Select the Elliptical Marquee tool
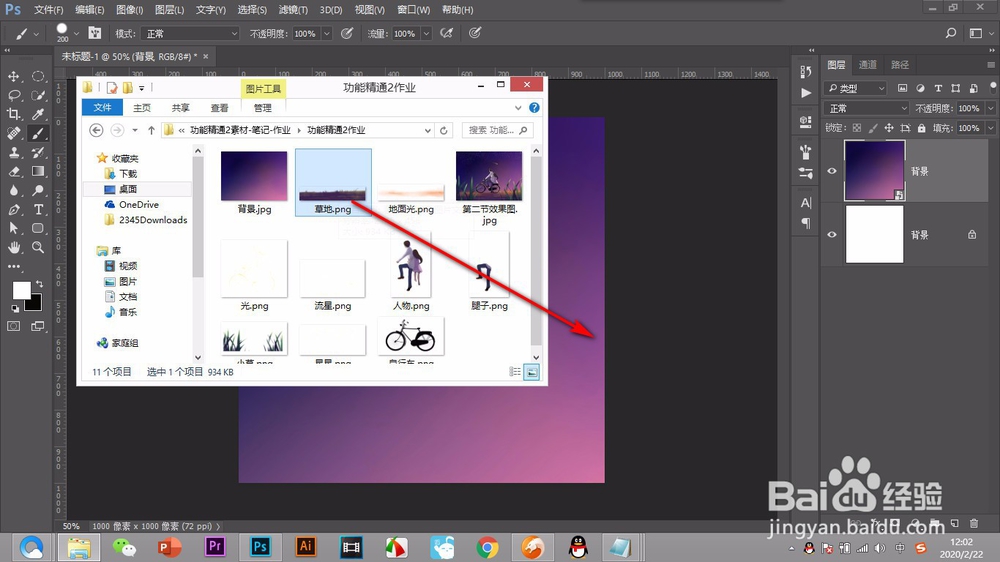The width and height of the screenshot is (1000, 562). [38, 77]
